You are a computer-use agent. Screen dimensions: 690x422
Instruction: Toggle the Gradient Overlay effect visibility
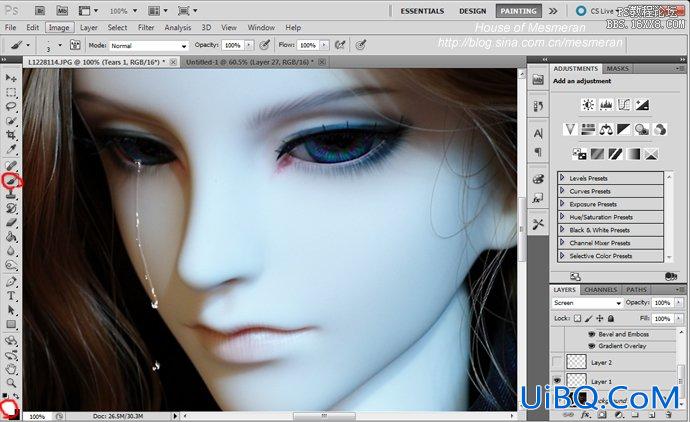(592, 346)
